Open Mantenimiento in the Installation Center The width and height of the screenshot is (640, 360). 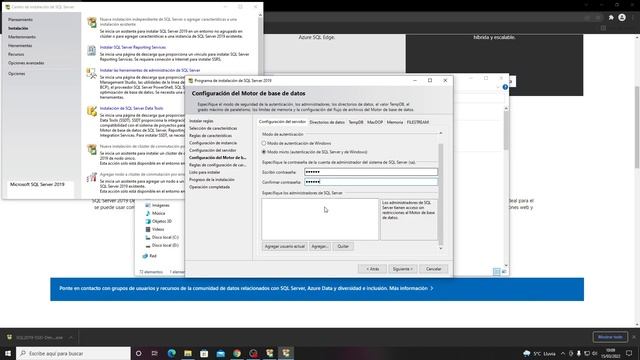(22, 37)
